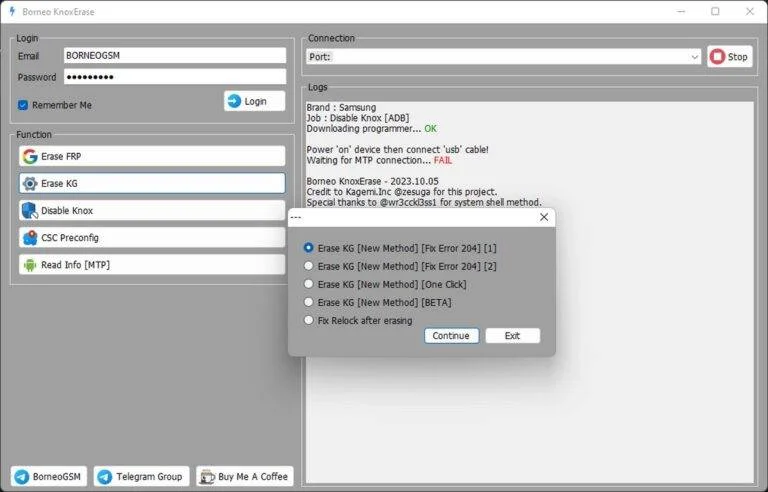Run the Disable Knox function
Viewport: 768px width, 492px height.
pos(152,211)
